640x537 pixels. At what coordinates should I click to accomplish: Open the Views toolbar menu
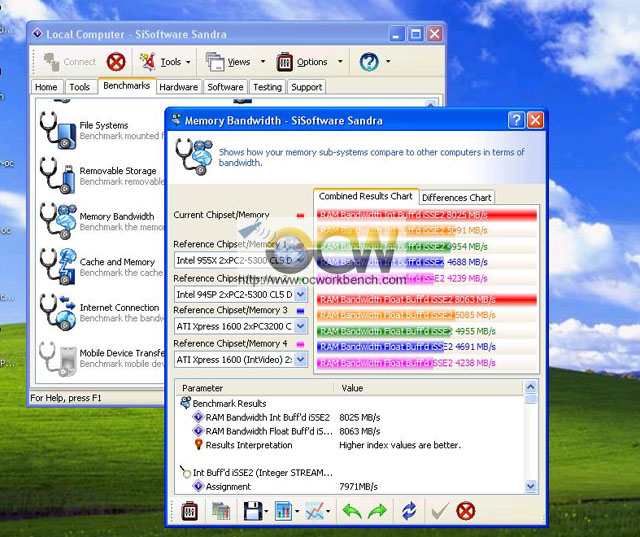coord(228,62)
